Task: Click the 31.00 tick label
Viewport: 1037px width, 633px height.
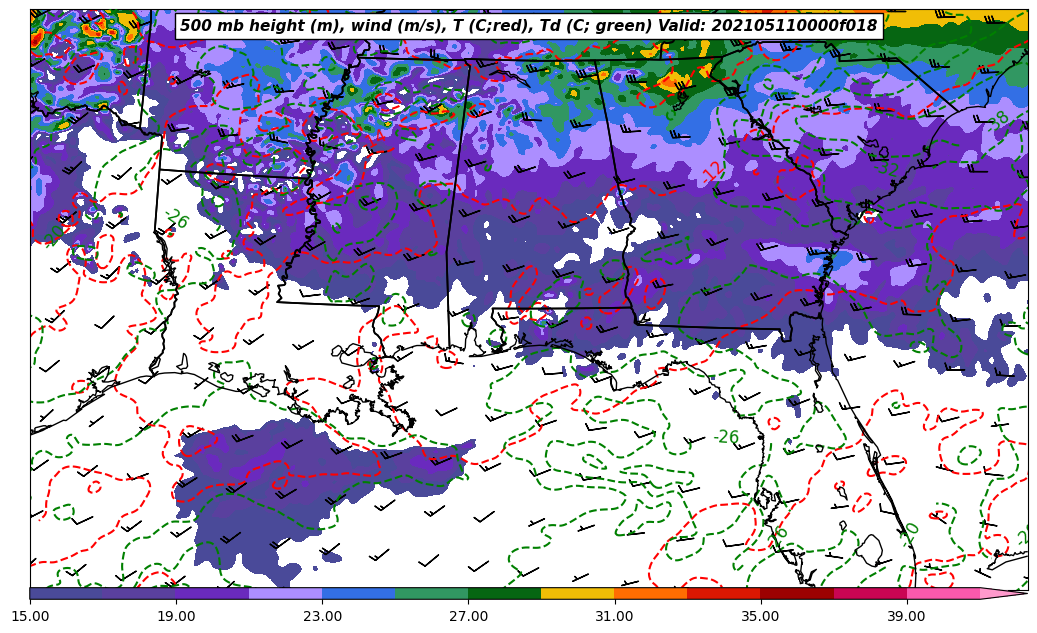Action: (x=614, y=616)
